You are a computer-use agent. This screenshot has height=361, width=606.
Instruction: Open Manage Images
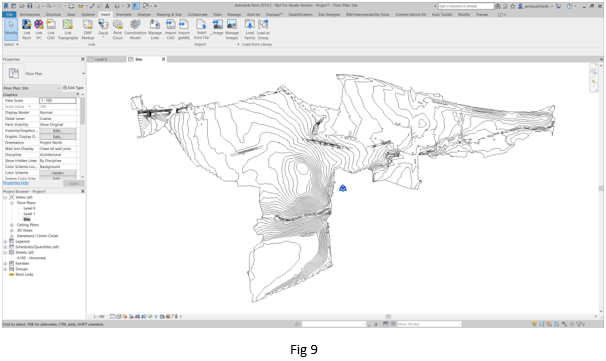coord(232,29)
